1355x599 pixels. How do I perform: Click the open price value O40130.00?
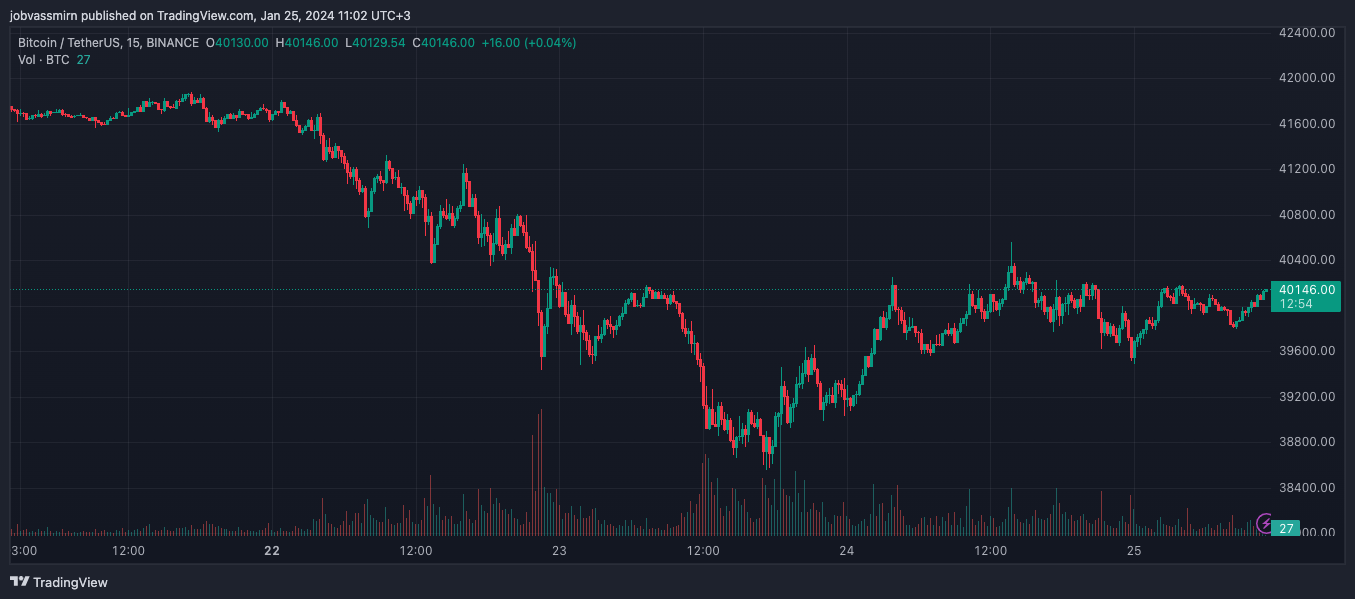tap(236, 43)
